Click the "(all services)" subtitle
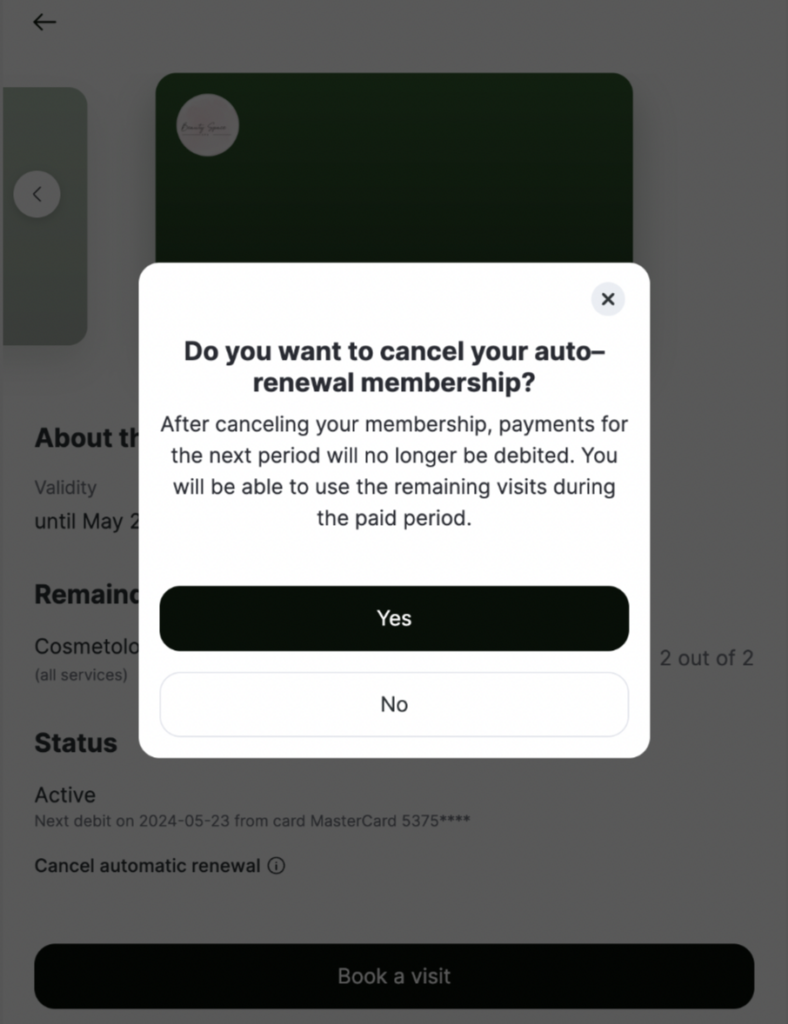The height and width of the screenshot is (1024, 788). pos(81,675)
